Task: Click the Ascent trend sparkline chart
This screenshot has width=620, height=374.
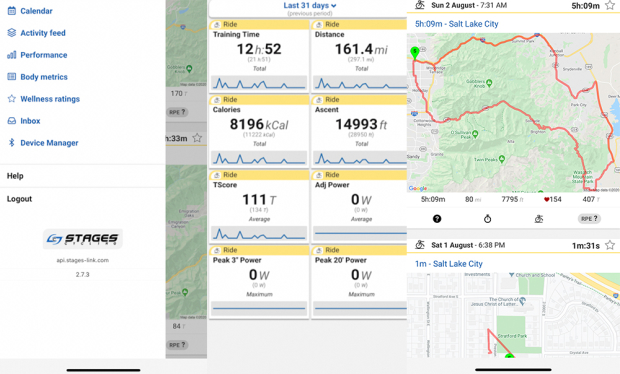Action: click(361, 158)
